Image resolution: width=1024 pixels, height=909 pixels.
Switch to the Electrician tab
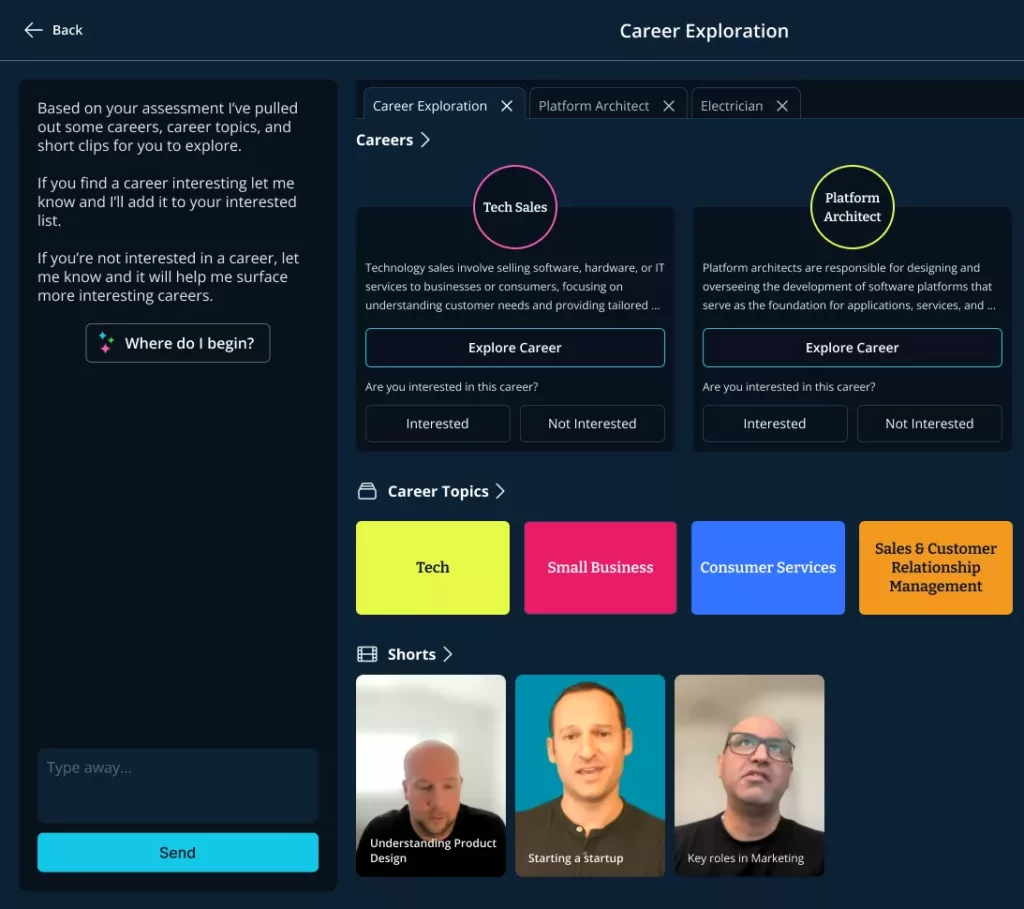[x=732, y=104]
